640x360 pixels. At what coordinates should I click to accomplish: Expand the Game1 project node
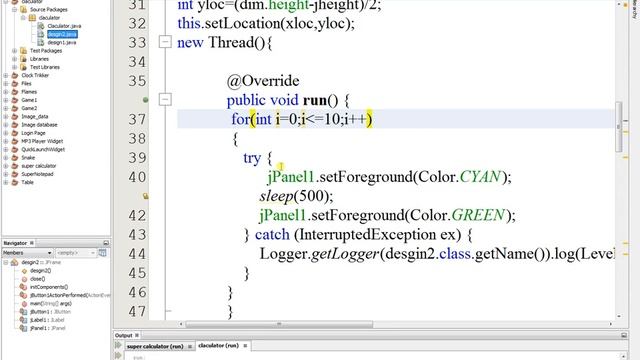point(6,100)
